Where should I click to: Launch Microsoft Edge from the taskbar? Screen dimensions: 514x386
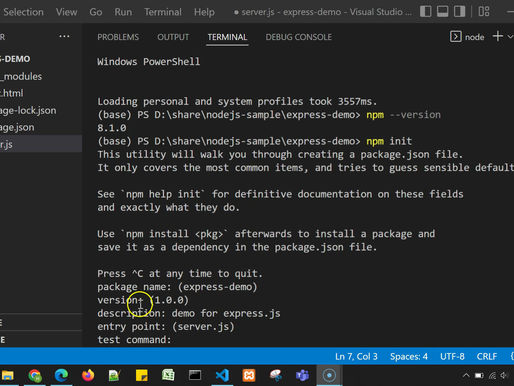pos(61,376)
